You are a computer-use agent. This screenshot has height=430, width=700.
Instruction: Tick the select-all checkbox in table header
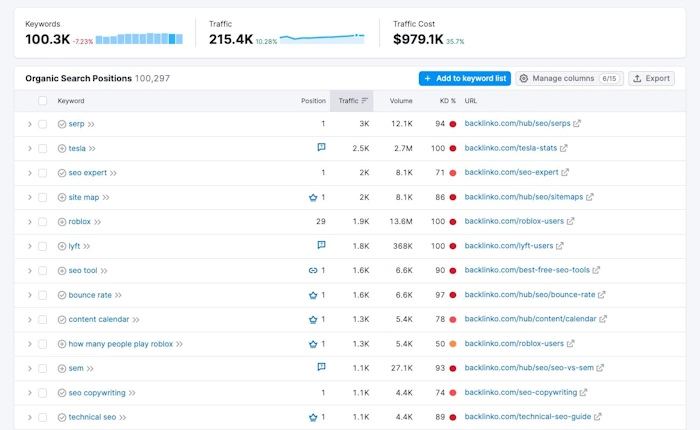[x=42, y=101]
